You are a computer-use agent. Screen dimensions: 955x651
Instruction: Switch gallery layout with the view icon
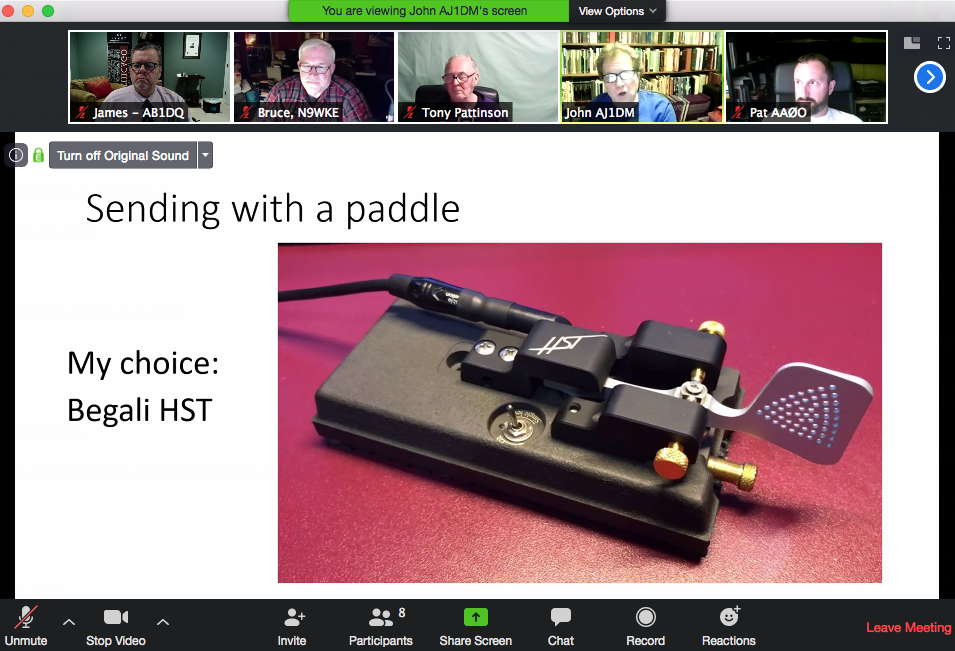(912, 43)
